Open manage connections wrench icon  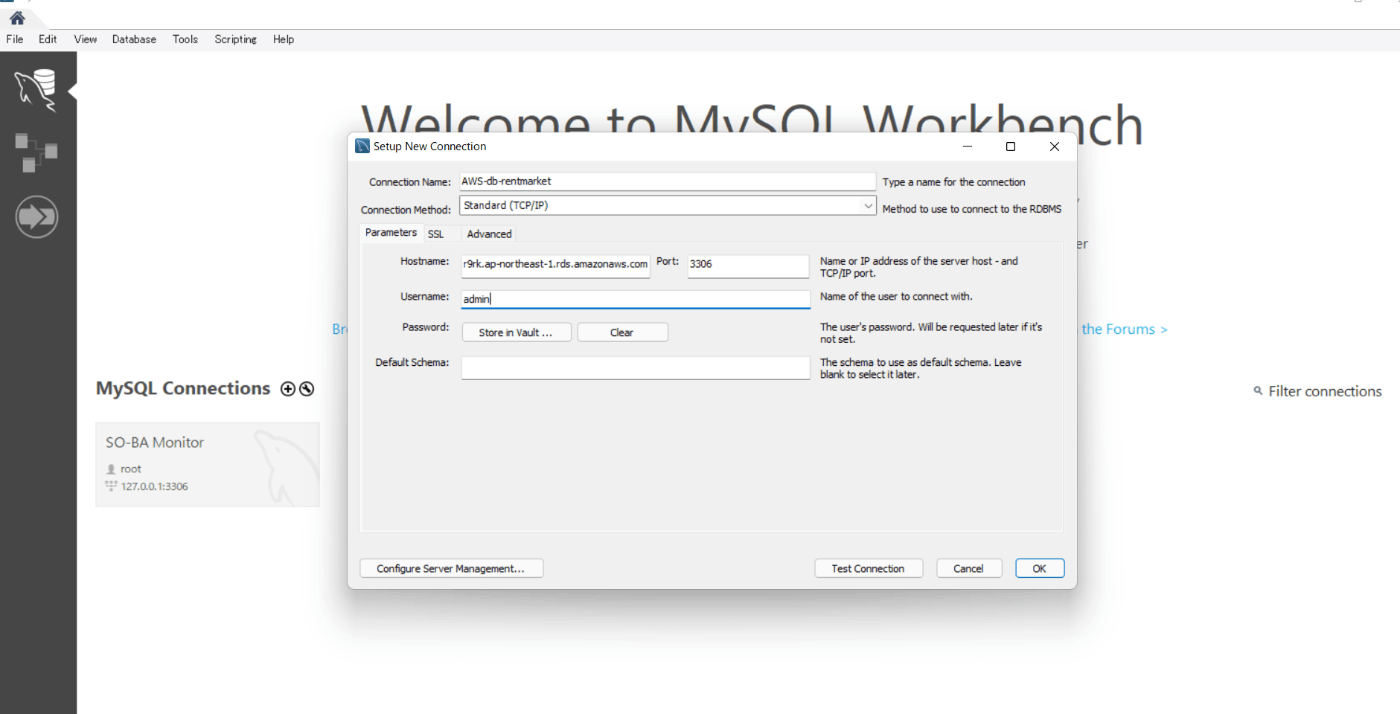[x=307, y=389]
